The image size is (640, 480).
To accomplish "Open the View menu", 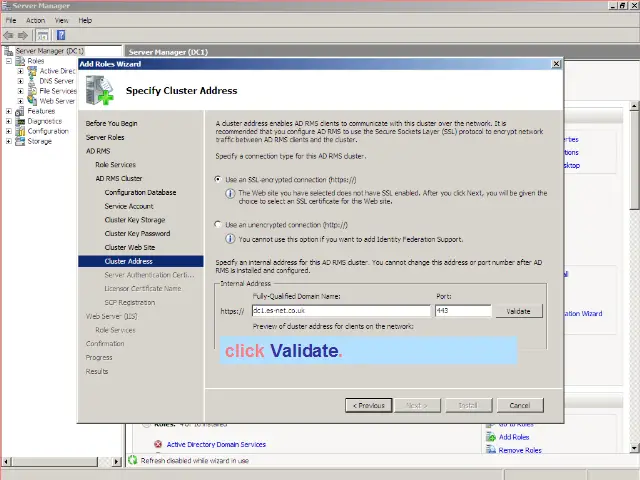I will tap(62, 20).
